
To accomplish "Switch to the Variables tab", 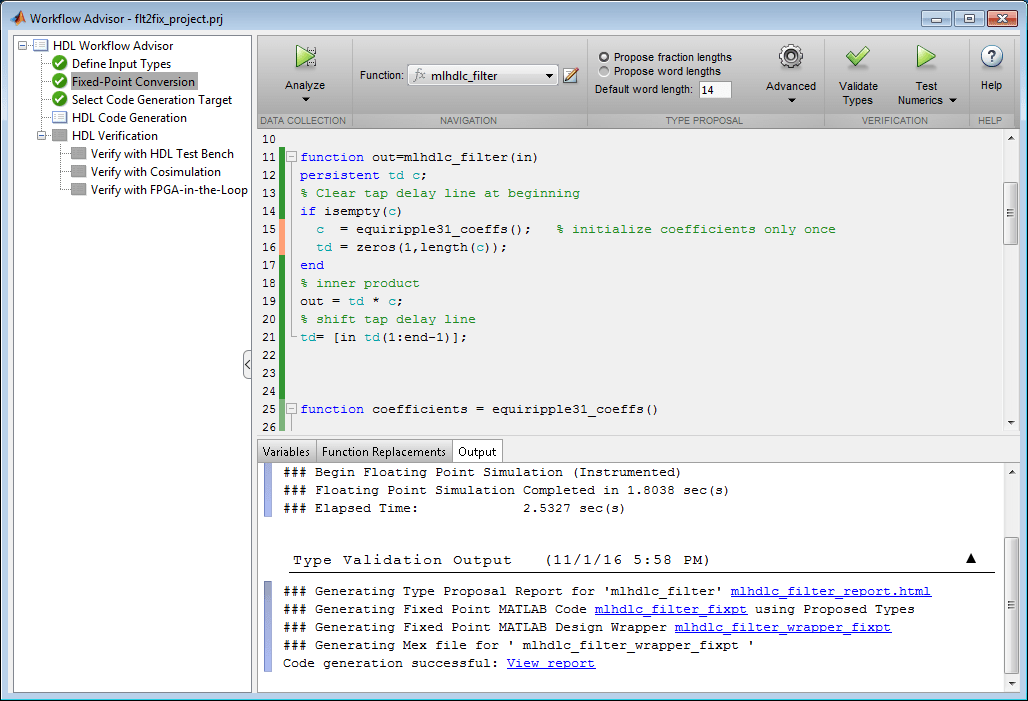I will (286, 452).
